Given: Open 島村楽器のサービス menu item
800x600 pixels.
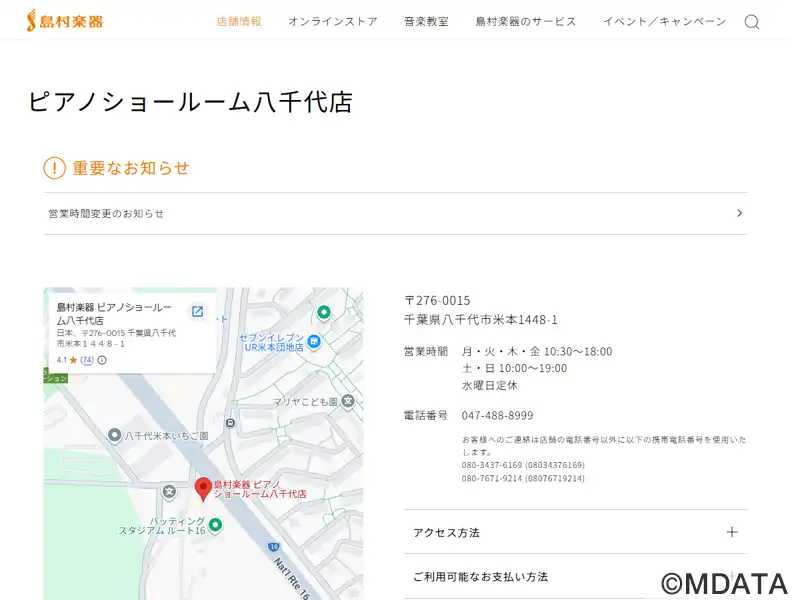Looking at the screenshot, I should coord(526,21).
